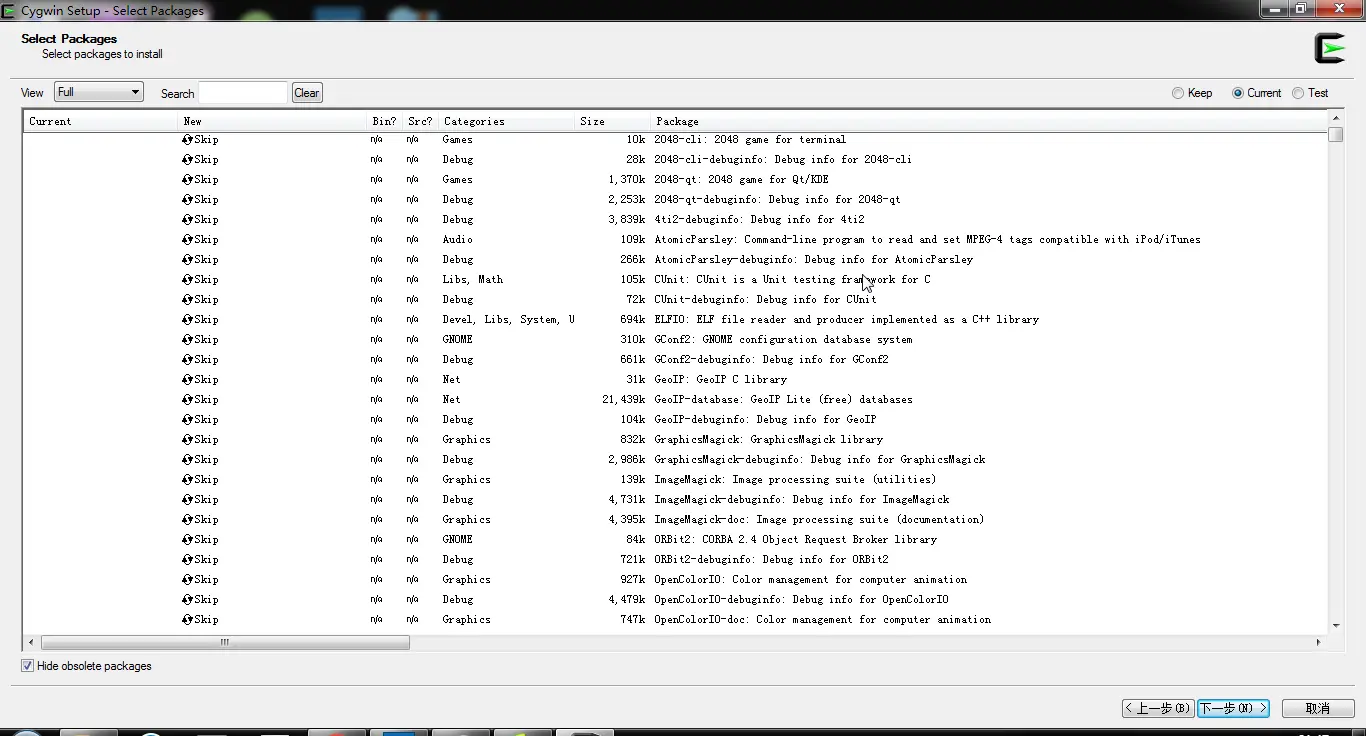Toggle Skip icon for ORBit2 CORBA package
This screenshot has width=1366, height=736.
tap(187, 540)
